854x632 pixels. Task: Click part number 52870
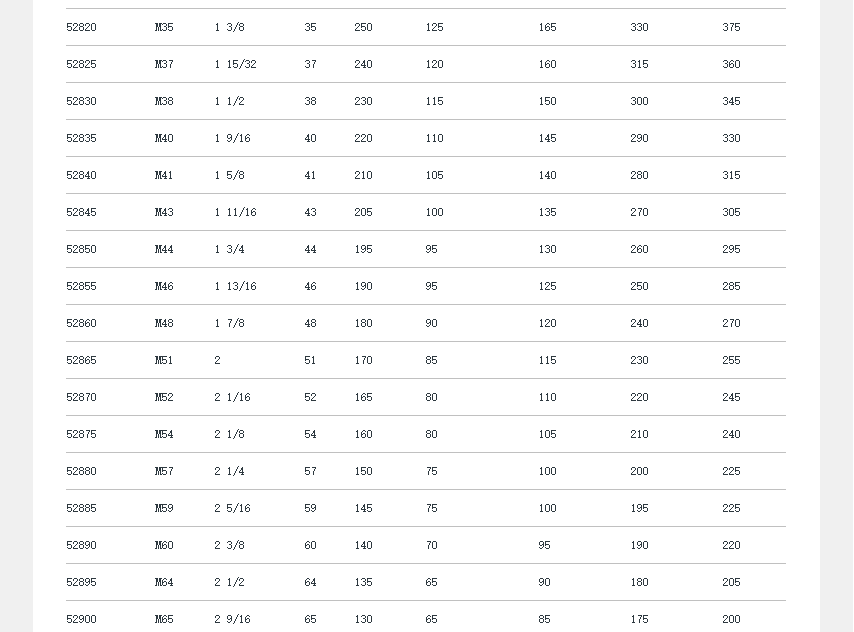point(81,398)
